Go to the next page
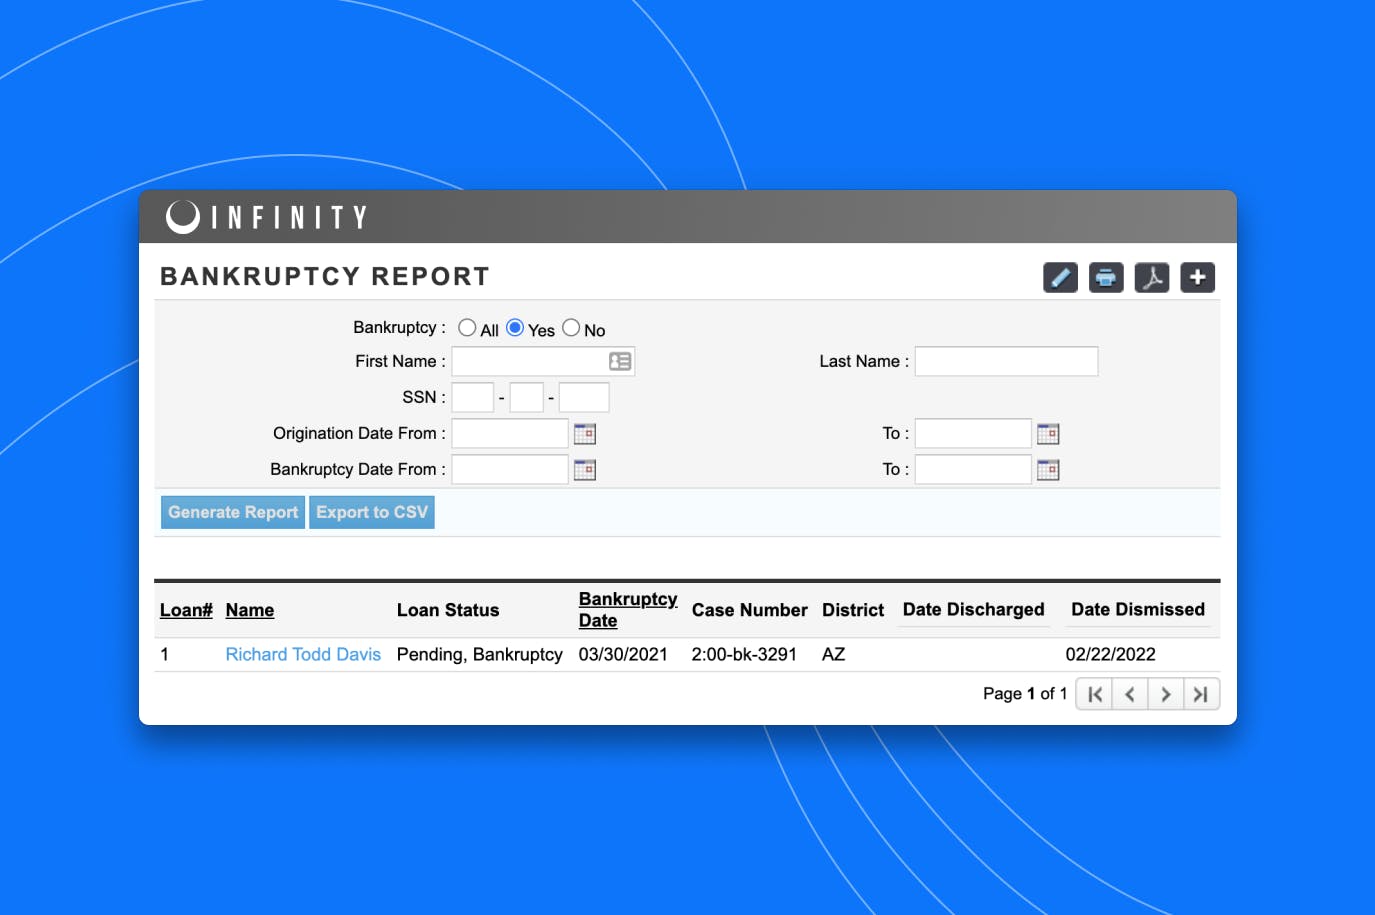The width and height of the screenshot is (1375, 915). point(1165,693)
